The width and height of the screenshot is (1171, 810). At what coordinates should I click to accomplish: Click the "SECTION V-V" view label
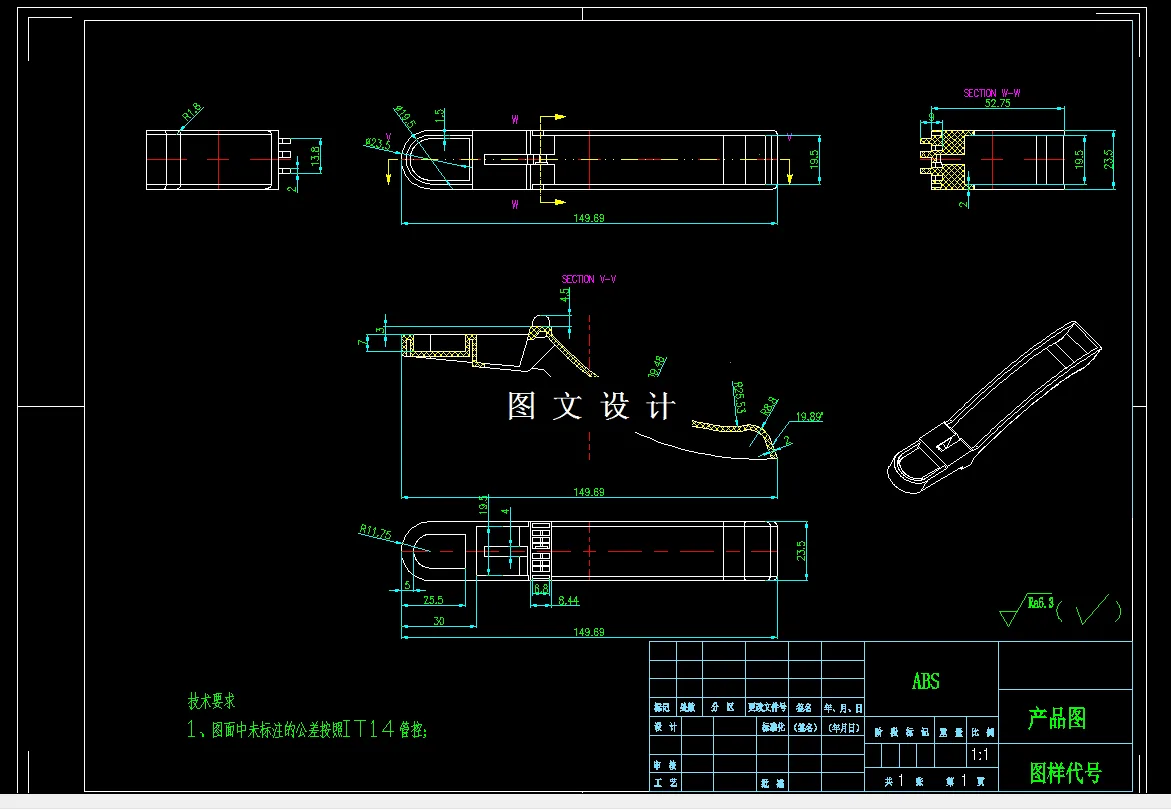click(x=589, y=279)
